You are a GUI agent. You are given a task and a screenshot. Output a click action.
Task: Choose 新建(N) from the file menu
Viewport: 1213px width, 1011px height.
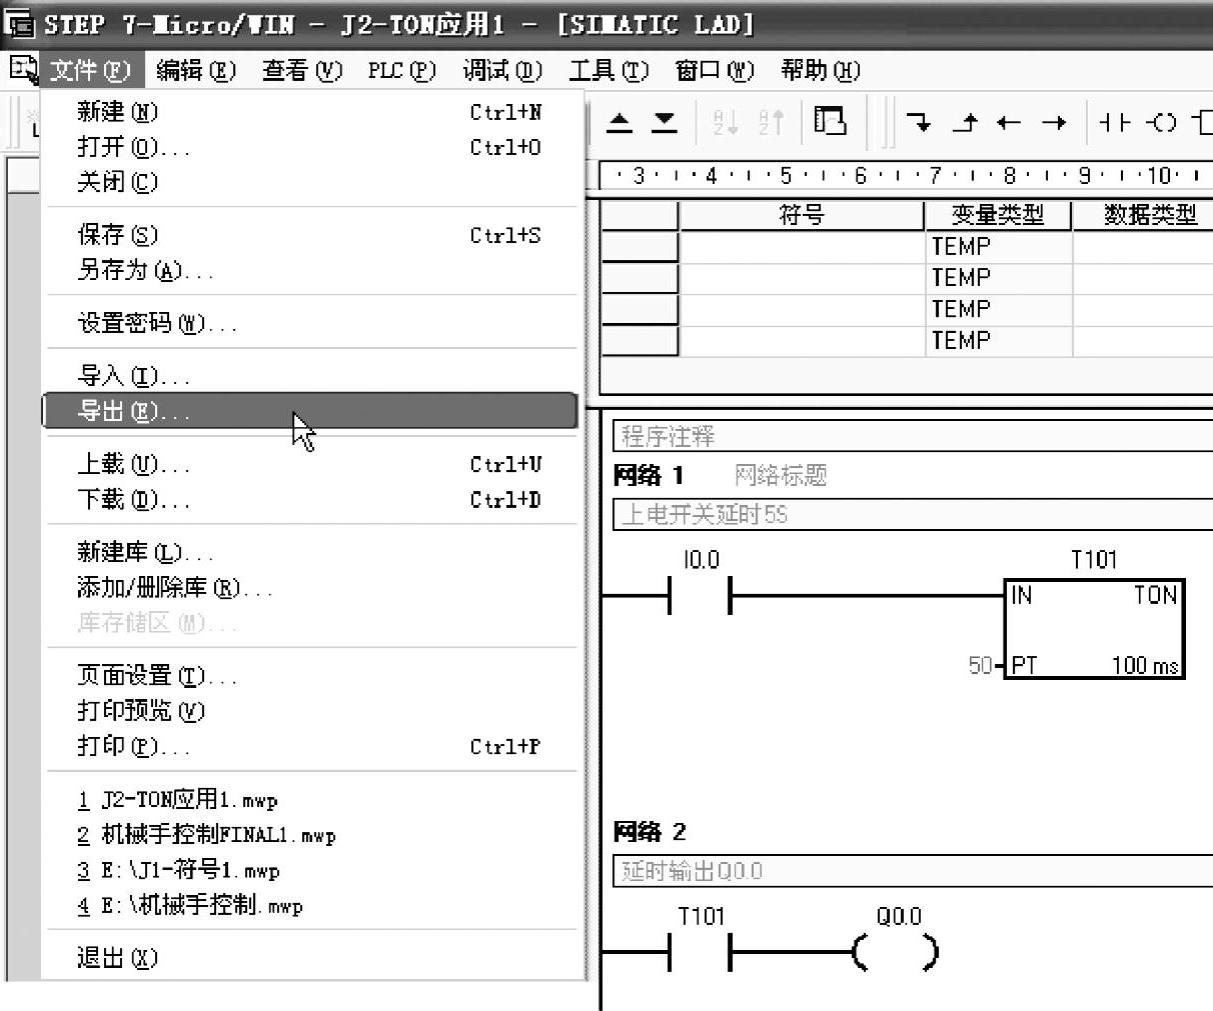point(311,112)
